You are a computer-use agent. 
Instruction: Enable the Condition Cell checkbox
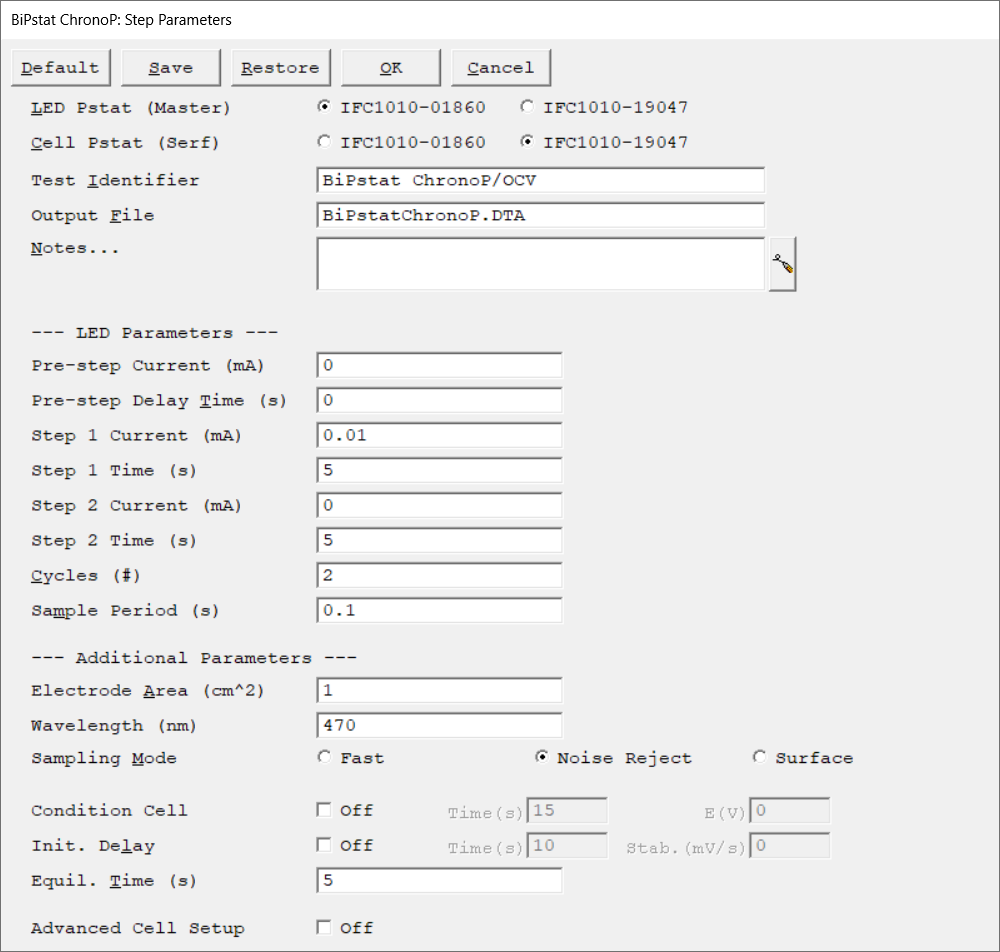coord(324,810)
